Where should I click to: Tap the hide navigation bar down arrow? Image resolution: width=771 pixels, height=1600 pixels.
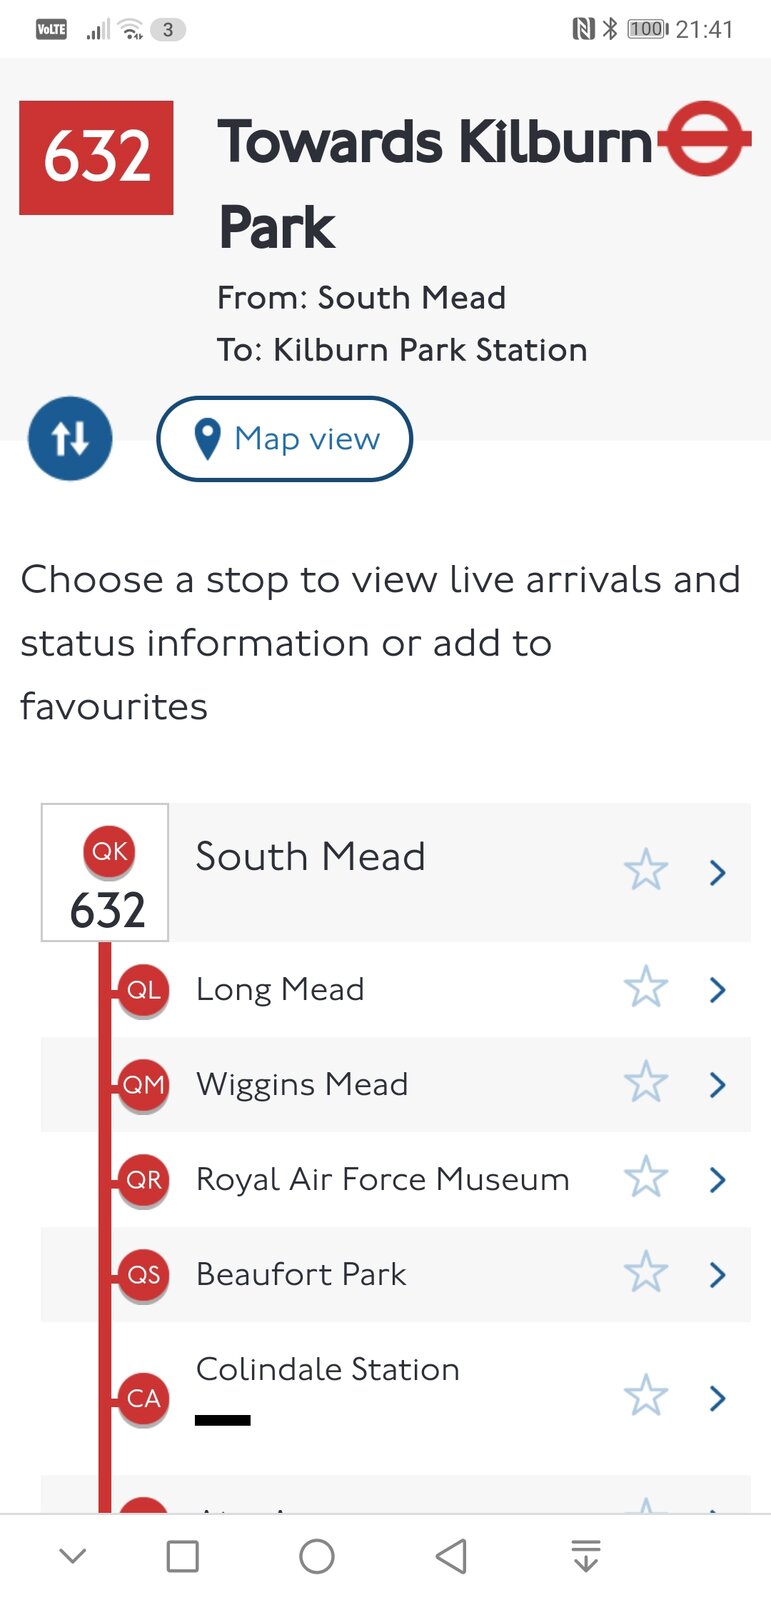73,1556
